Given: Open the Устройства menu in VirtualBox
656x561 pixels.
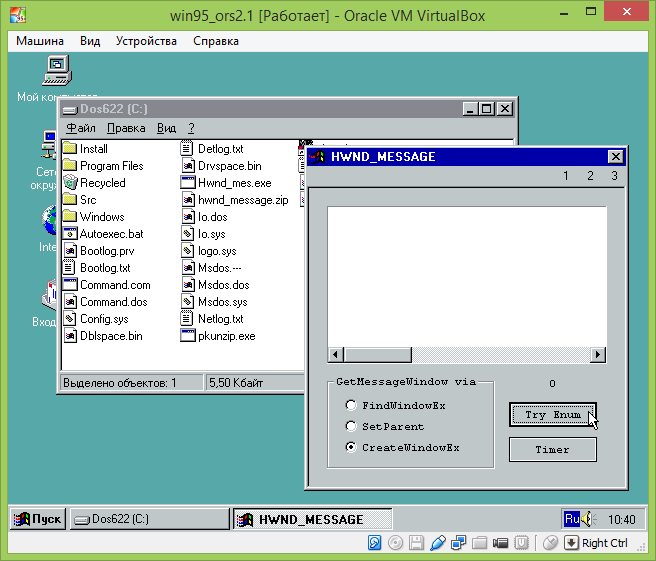Looking at the screenshot, I should [x=146, y=41].
